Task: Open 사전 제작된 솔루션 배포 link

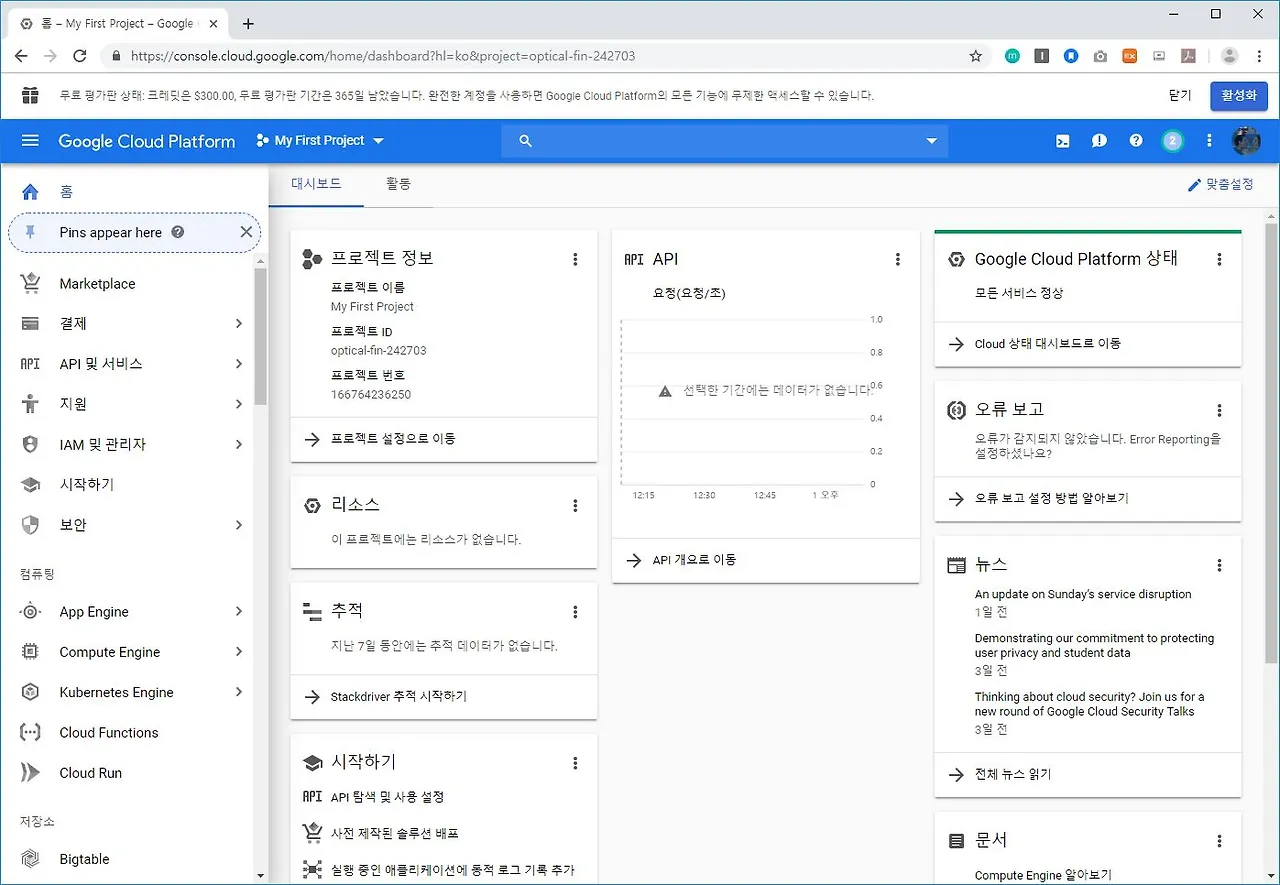Action: tap(394, 833)
